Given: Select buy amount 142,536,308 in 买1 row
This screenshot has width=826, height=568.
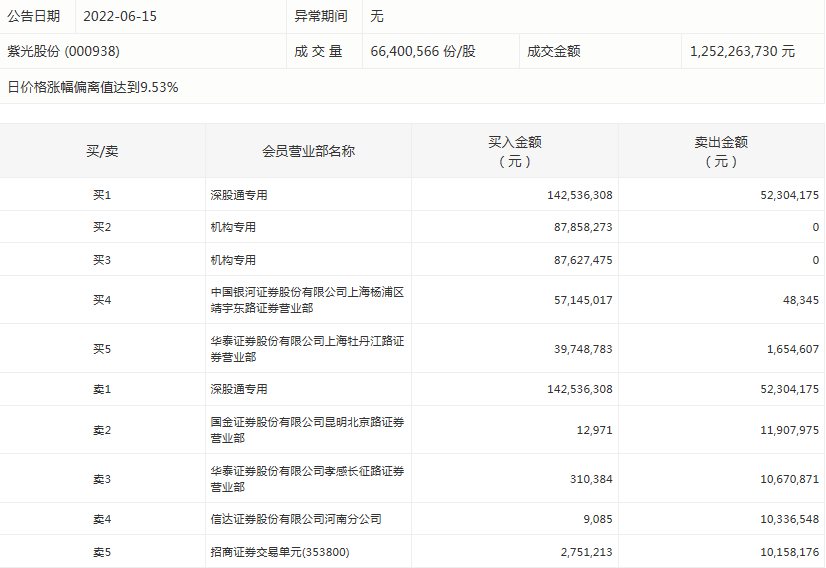Looking at the screenshot, I should [579, 195].
